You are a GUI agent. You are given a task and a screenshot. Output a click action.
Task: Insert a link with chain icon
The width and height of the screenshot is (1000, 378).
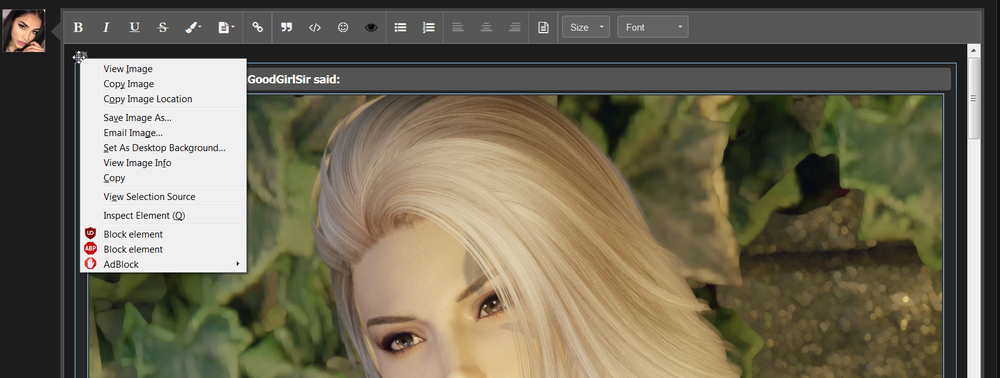tap(258, 27)
